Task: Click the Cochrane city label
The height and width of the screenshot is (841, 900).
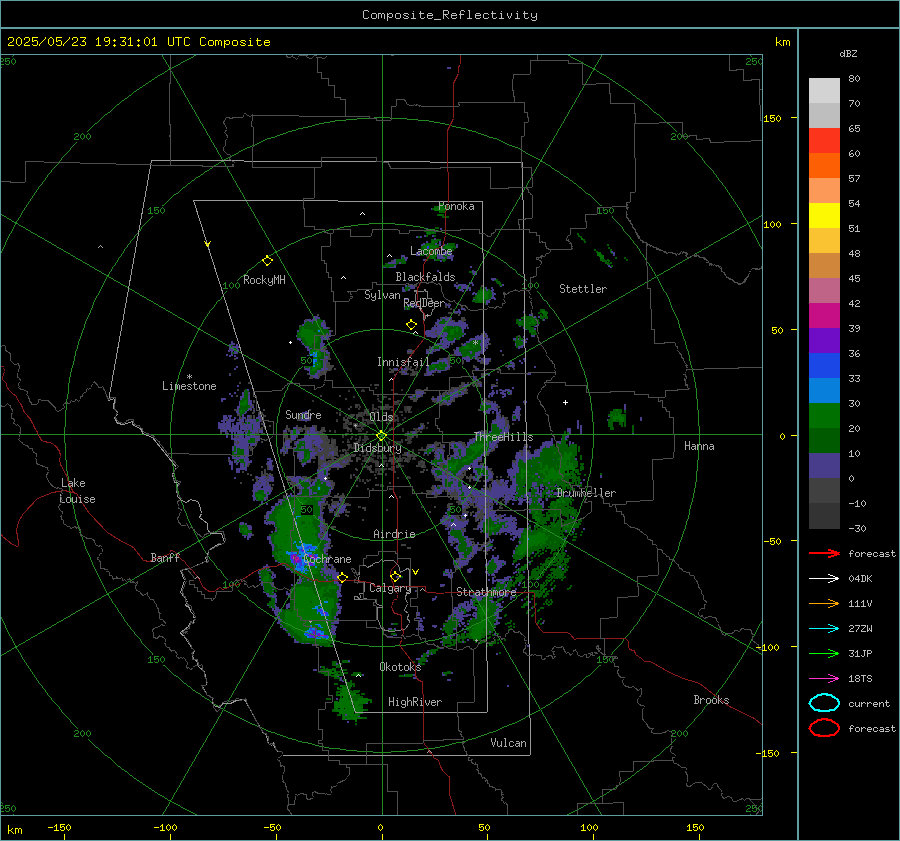Action: 327,559
